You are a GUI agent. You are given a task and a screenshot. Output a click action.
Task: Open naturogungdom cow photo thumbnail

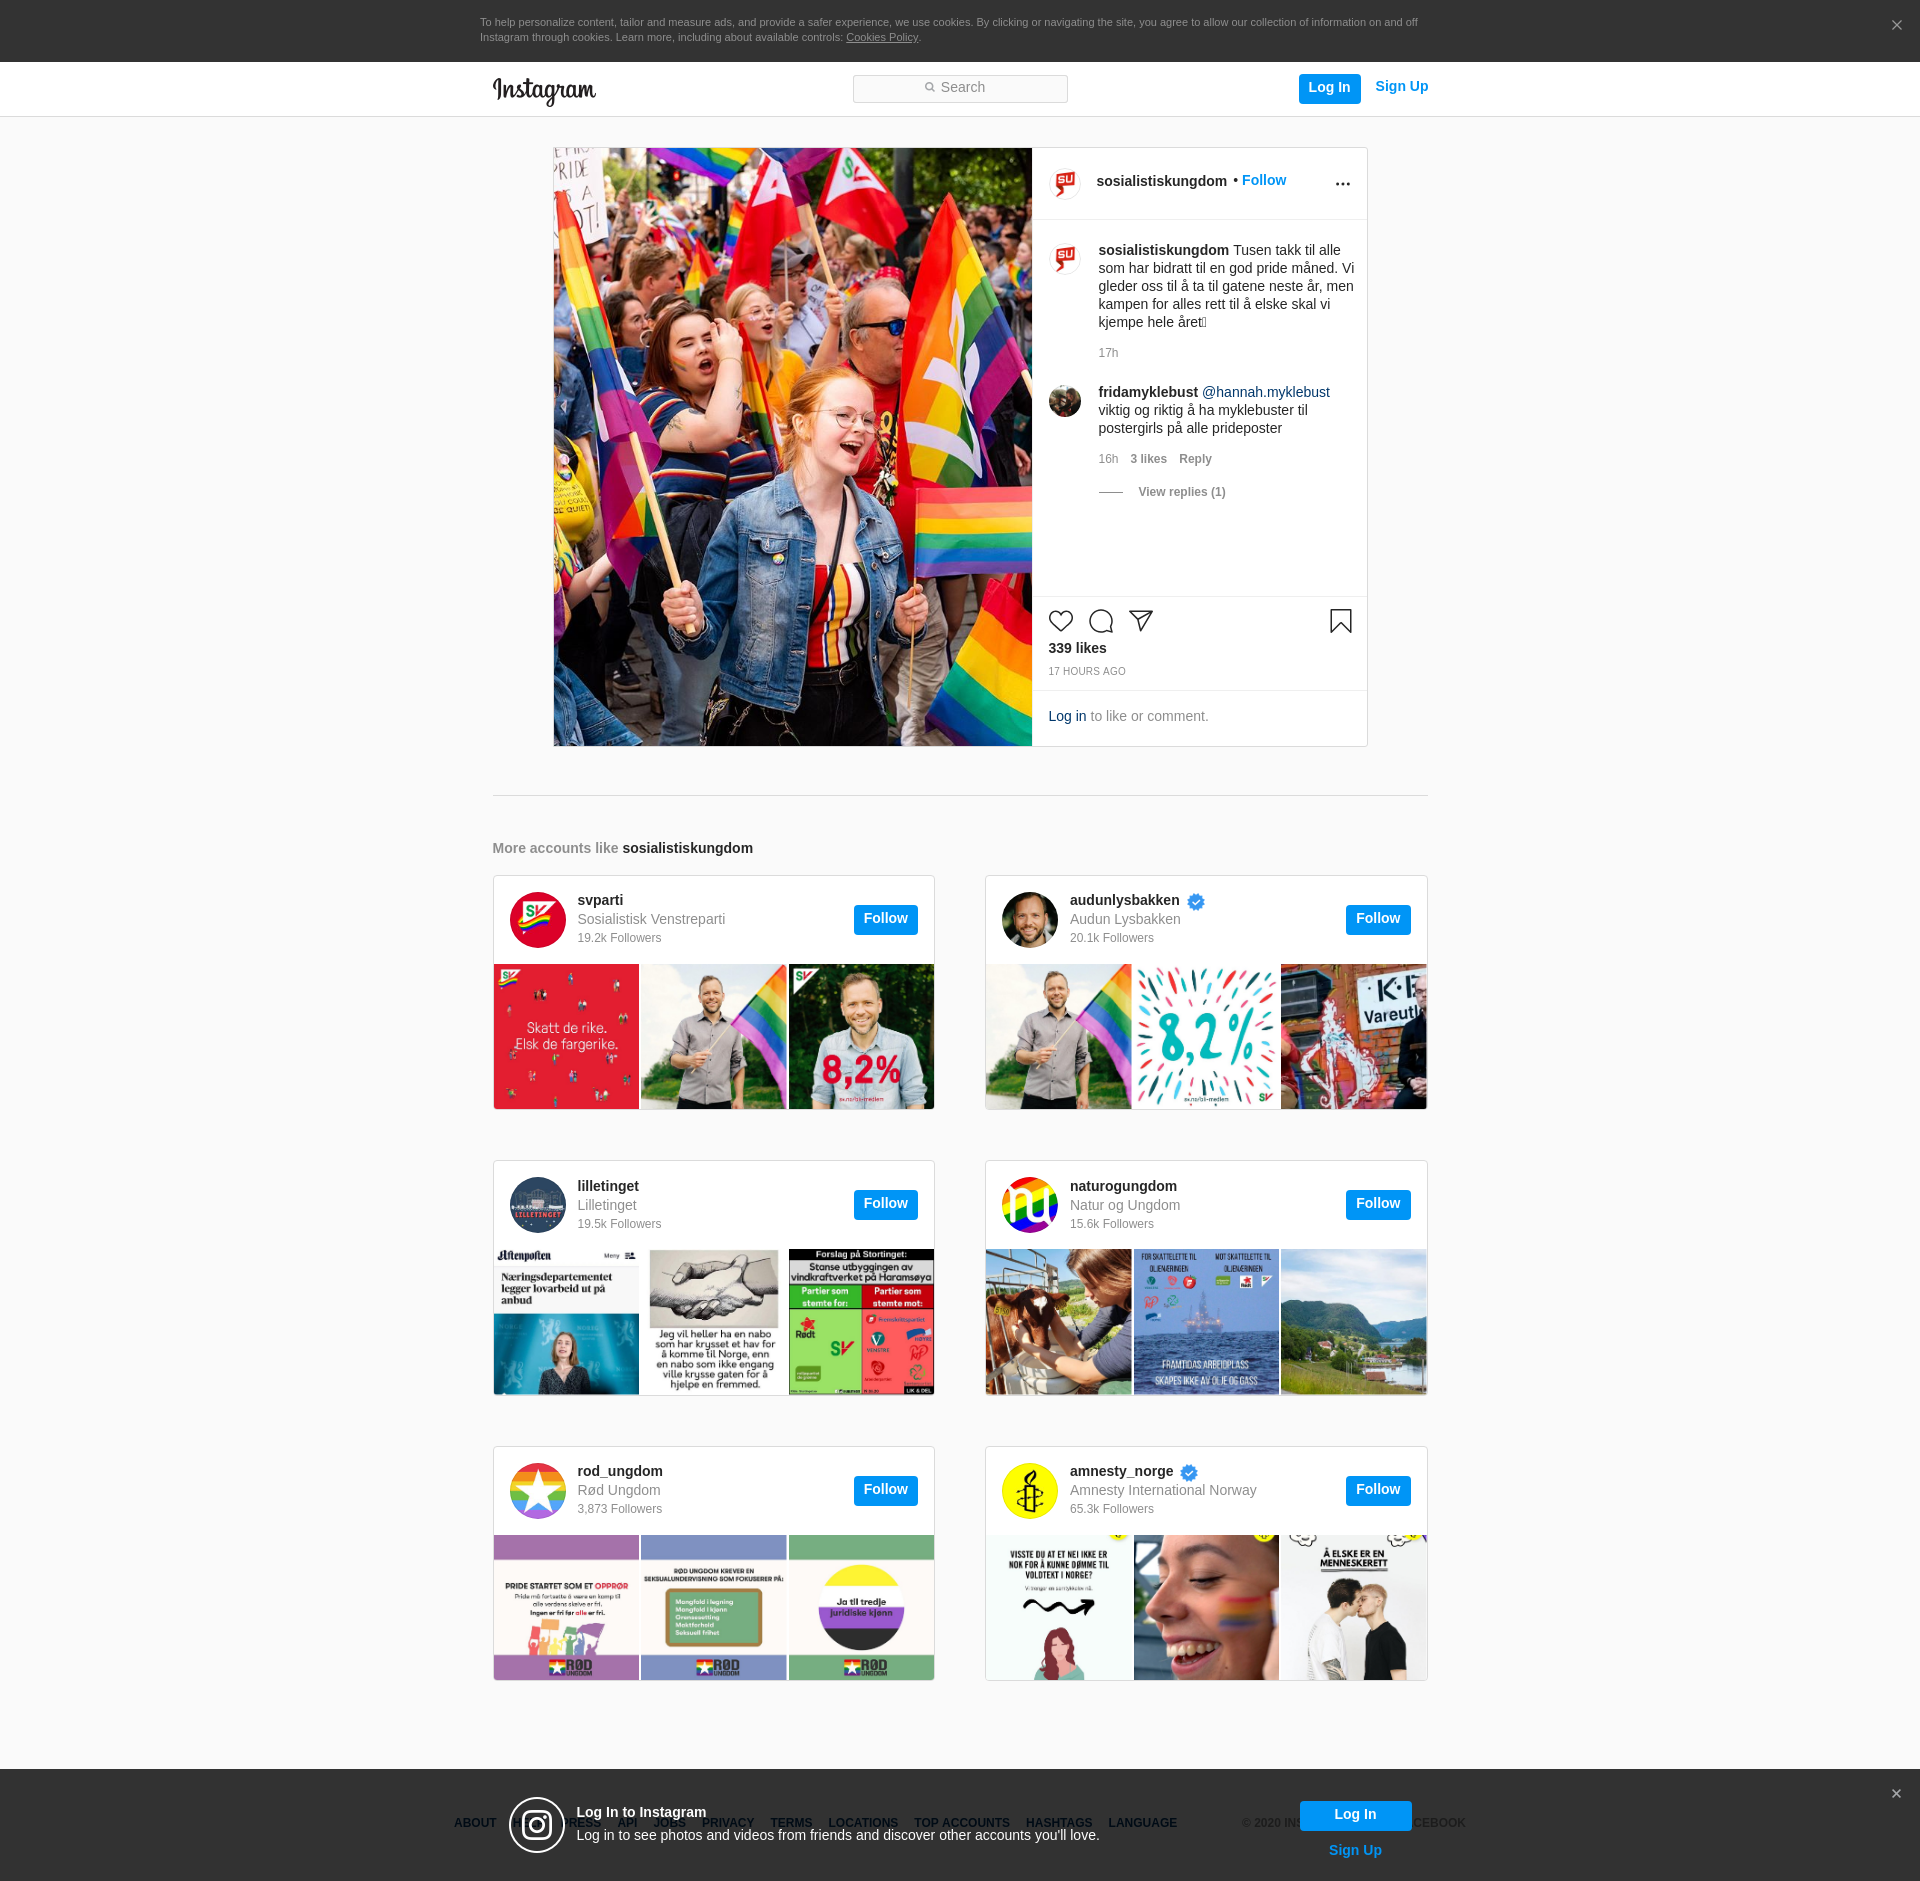pyautogui.click(x=1058, y=1322)
